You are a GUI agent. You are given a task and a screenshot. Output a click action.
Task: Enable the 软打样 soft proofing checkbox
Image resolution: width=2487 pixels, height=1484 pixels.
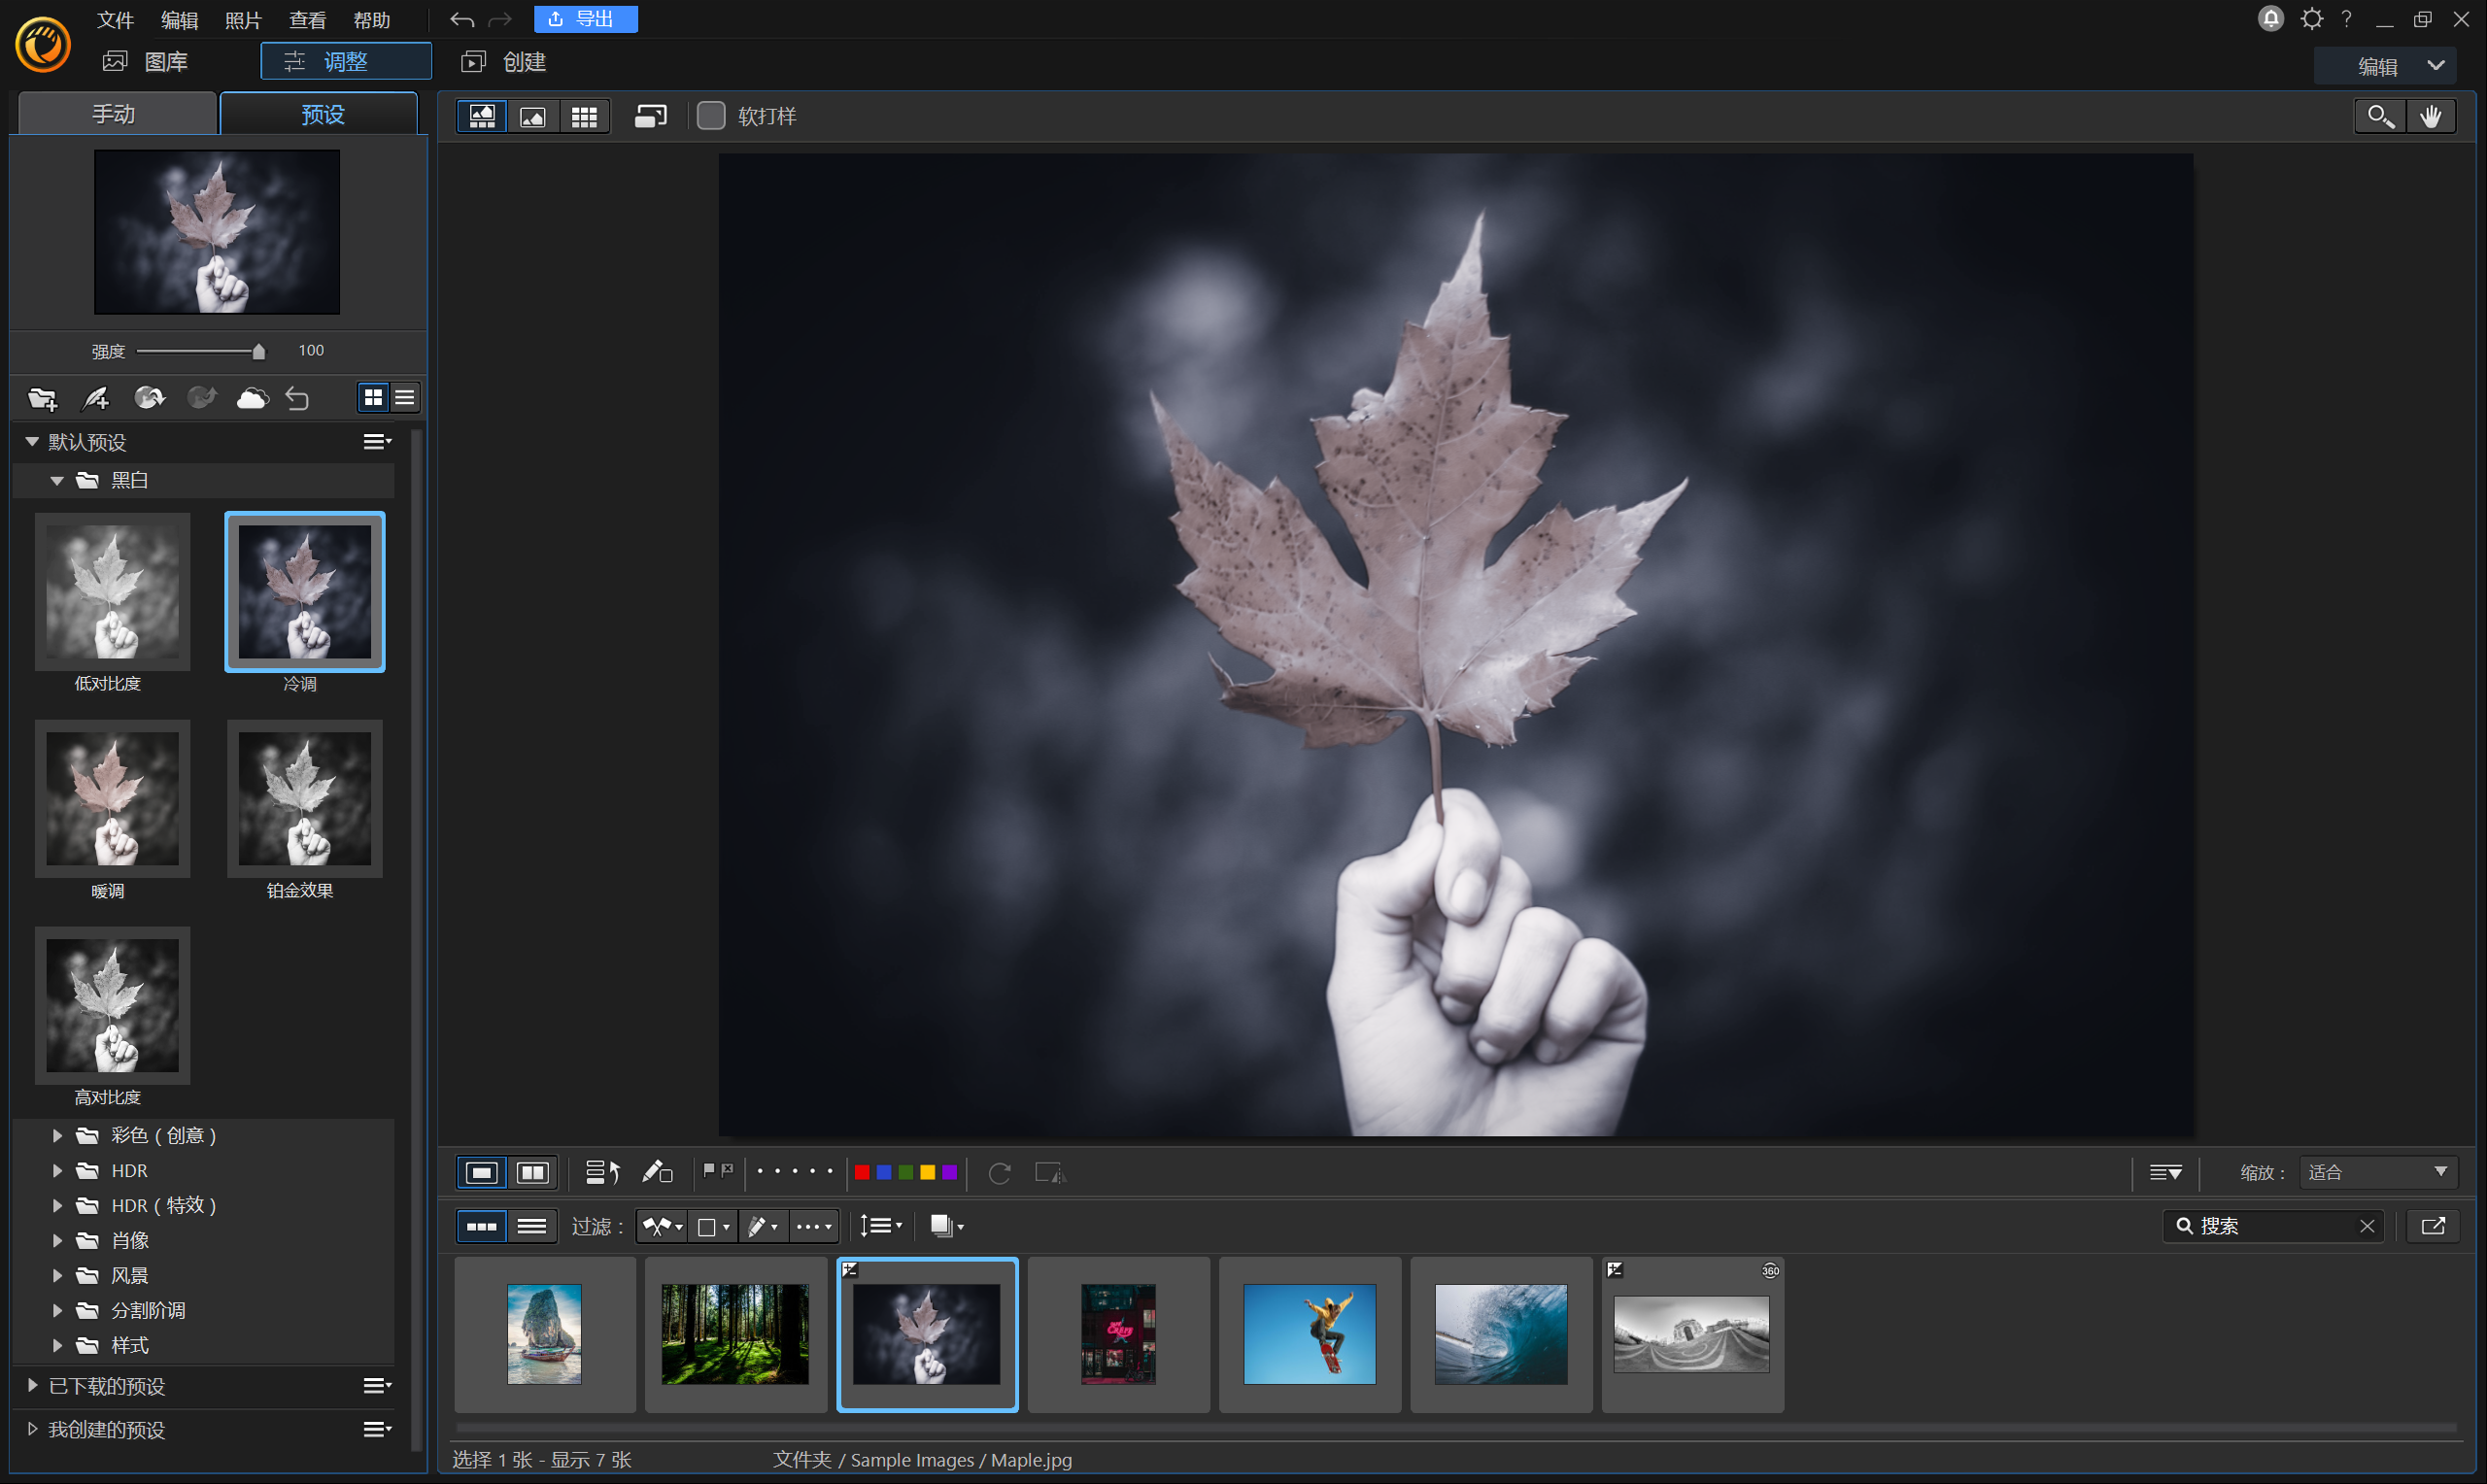pos(711,116)
